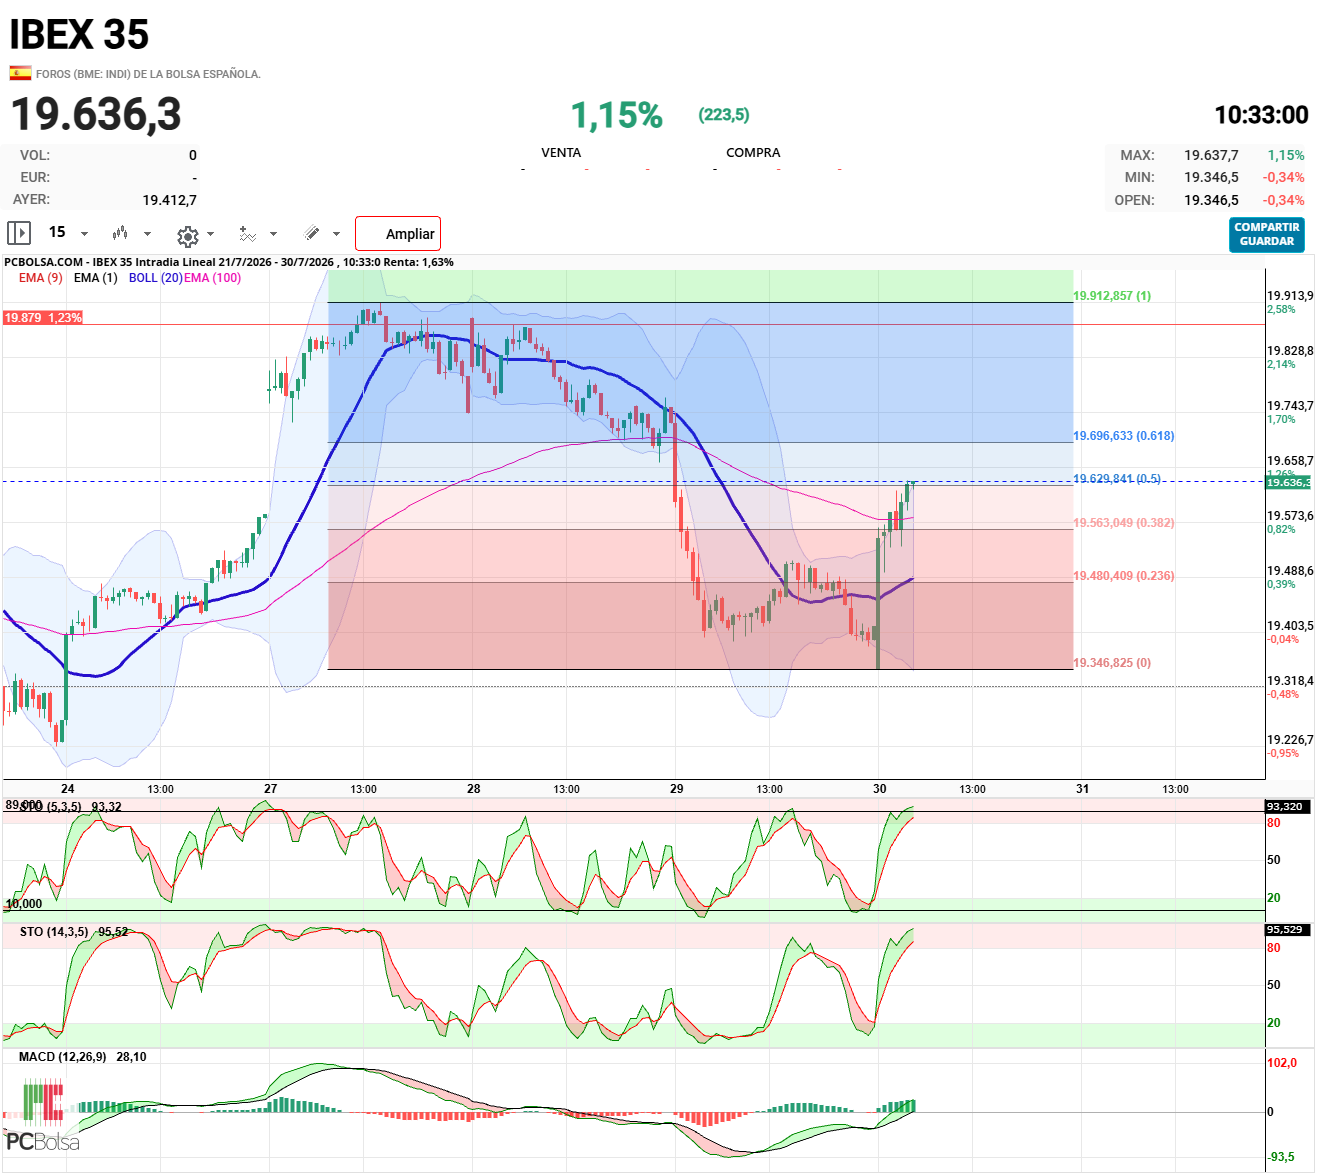Click the 19.226,7 price axis label
Image resolution: width=1317 pixels, height=1173 pixels.
[1290, 740]
